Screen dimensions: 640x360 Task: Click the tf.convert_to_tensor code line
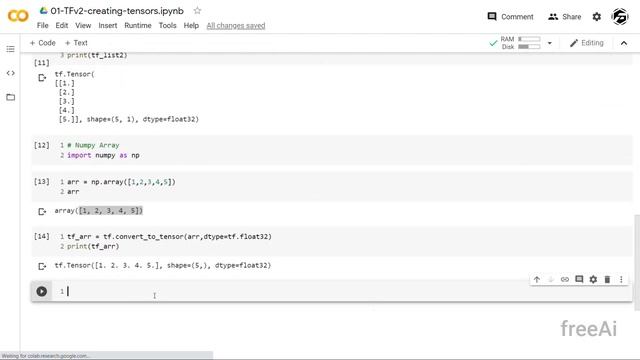pos(169,237)
